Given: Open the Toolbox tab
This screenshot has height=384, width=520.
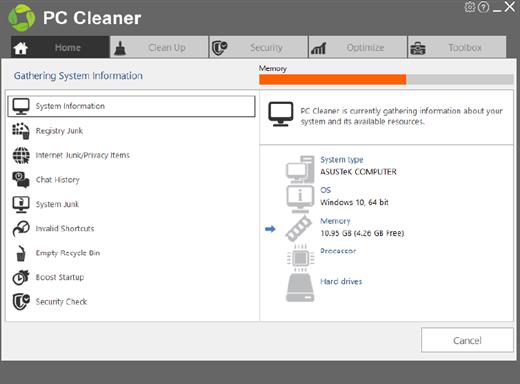Looking at the screenshot, I should 457,47.
